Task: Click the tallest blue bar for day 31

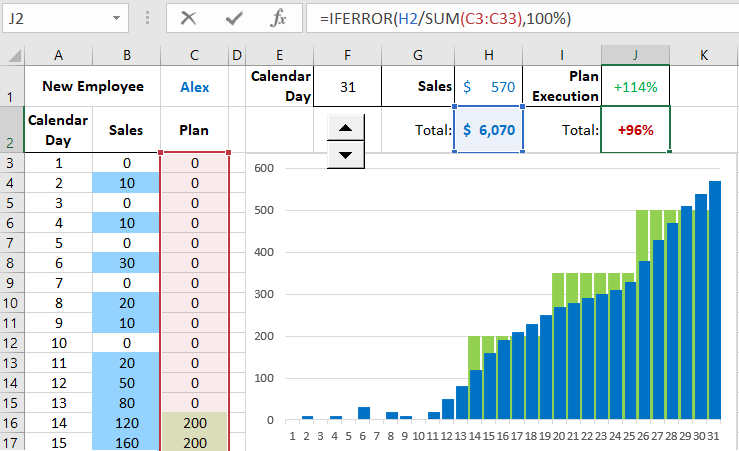Action: point(715,300)
